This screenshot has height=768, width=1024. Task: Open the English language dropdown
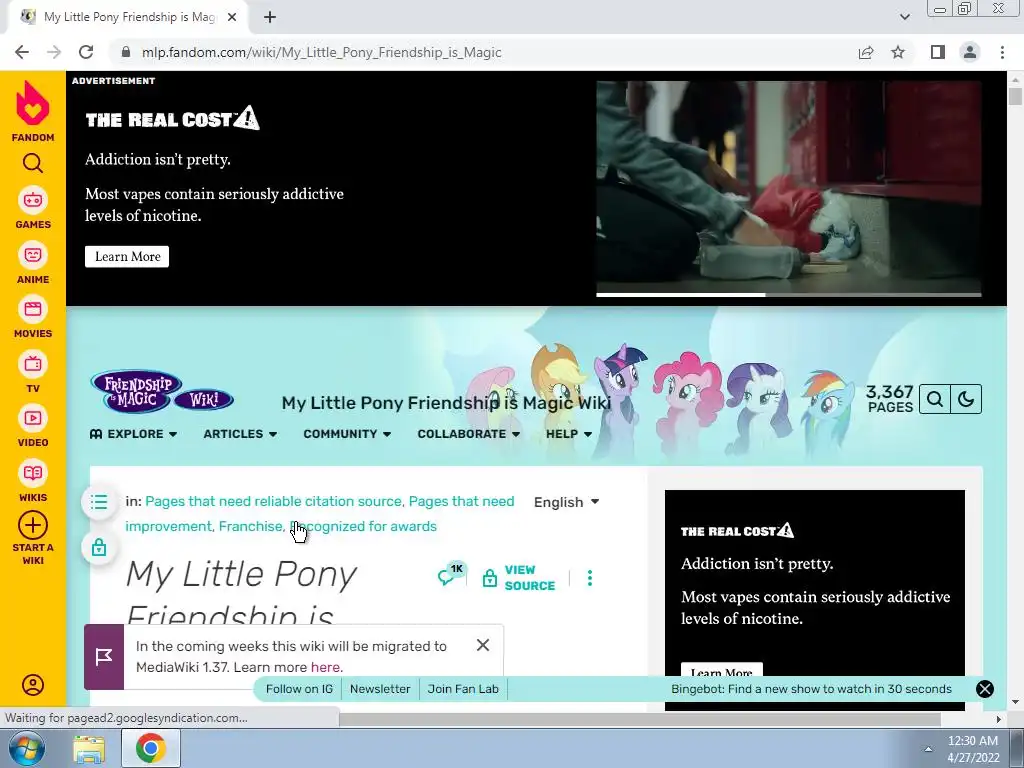[x=566, y=502]
